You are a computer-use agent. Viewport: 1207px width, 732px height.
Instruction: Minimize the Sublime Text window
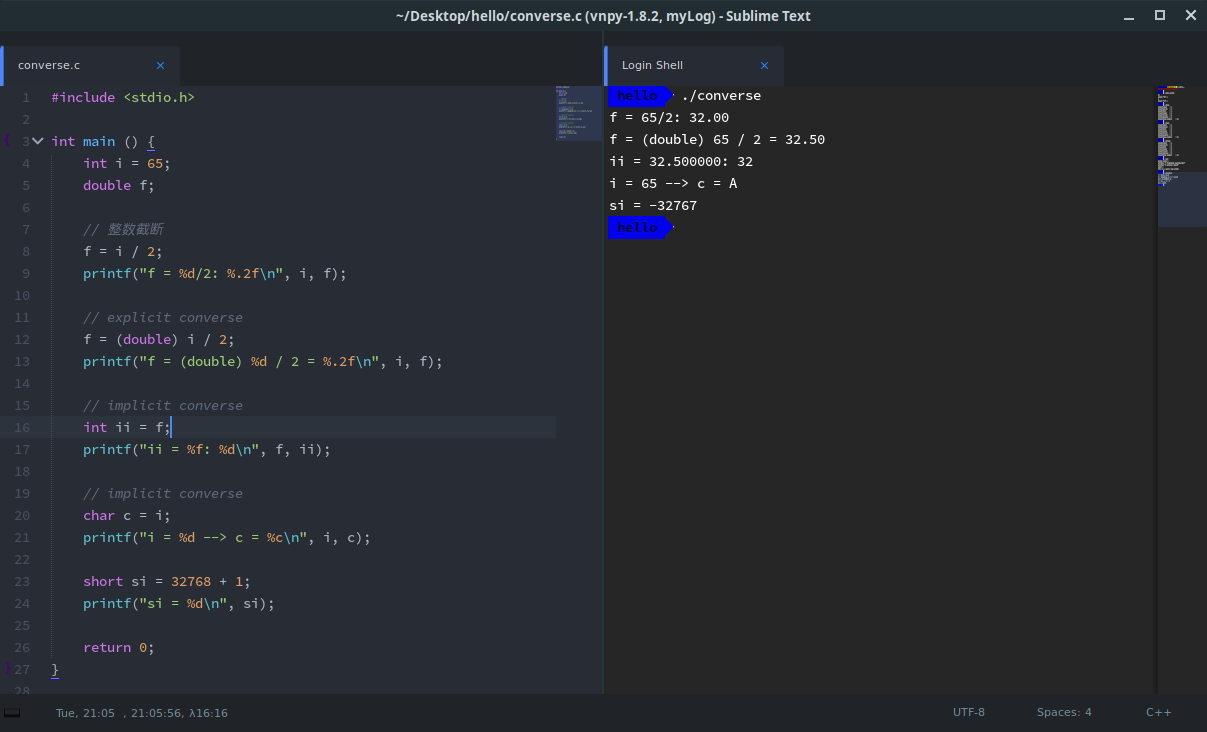pos(1131,15)
